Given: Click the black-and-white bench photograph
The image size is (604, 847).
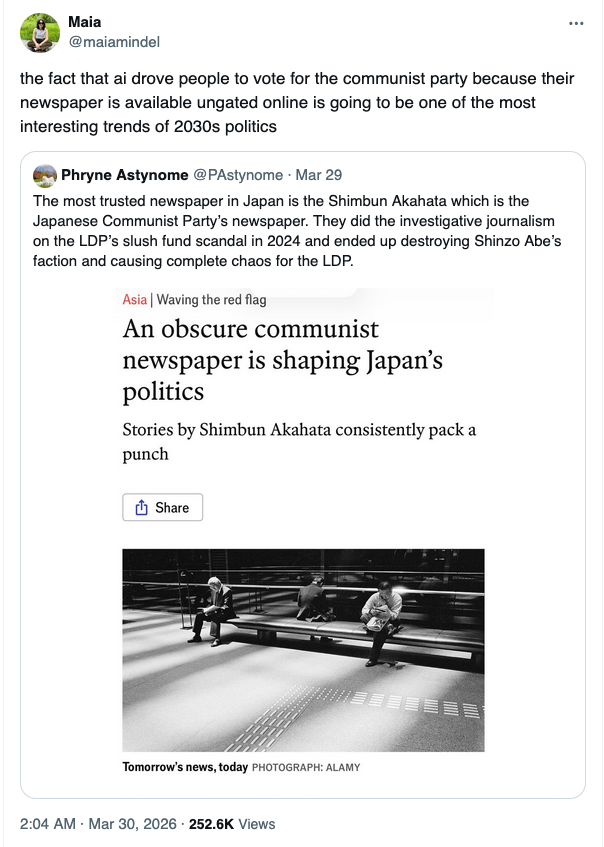Looking at the screenshot, I should [303, 649].
